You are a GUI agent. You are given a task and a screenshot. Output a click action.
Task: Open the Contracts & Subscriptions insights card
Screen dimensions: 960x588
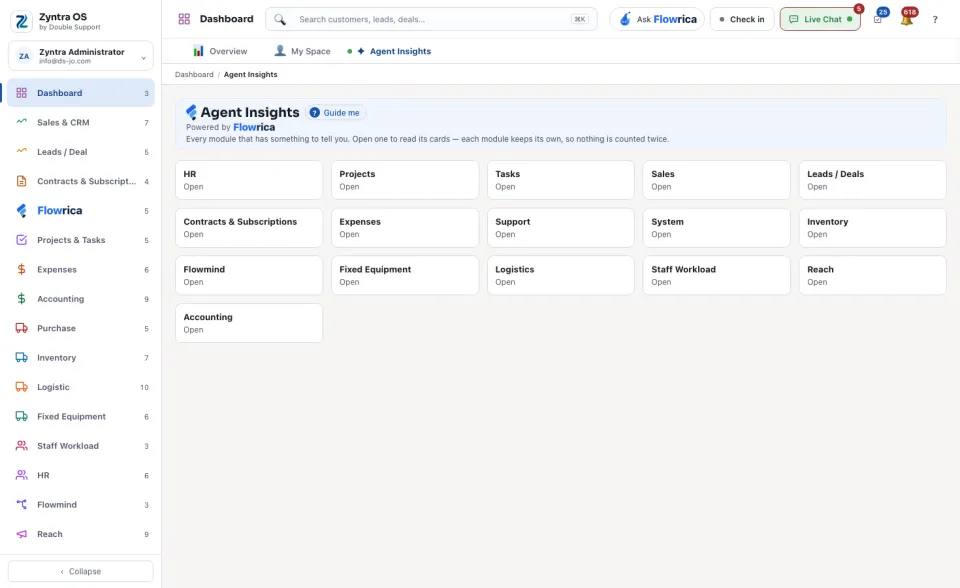249,228
